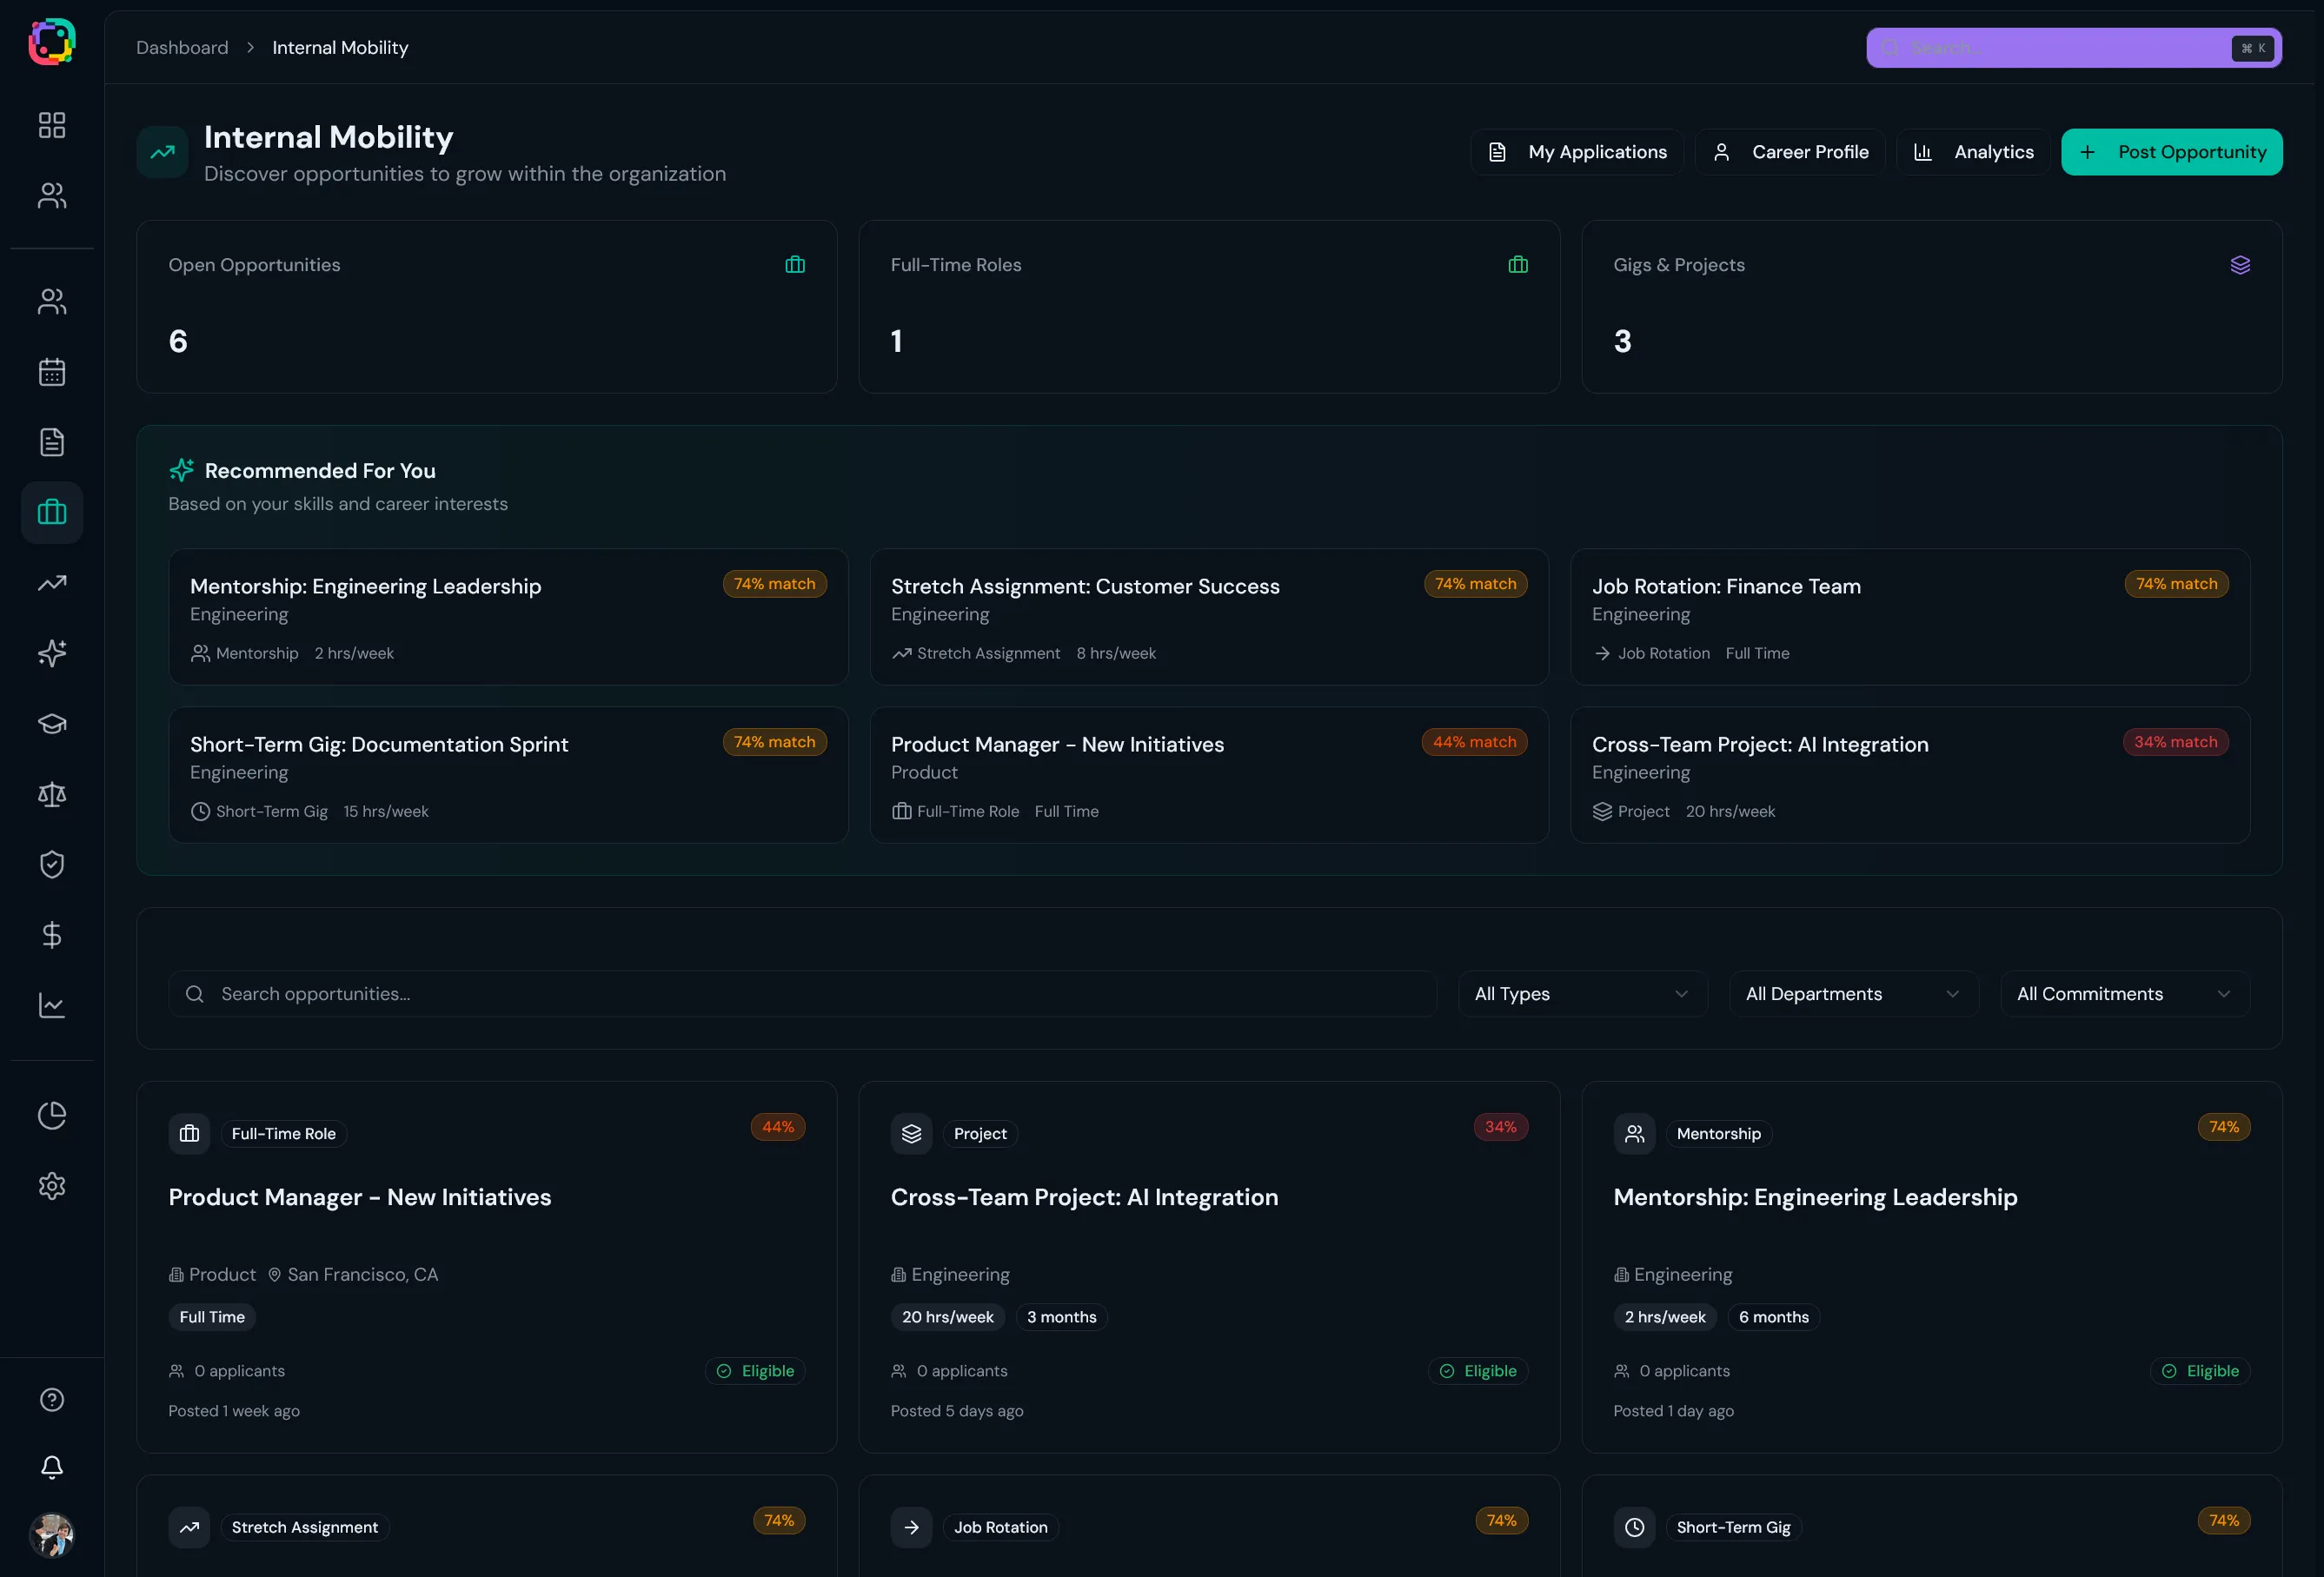Click the dollar sign compensation icon
The width and height of the screenshot is (2324, 1577).
pyautogui.click(x=52, y=934)
